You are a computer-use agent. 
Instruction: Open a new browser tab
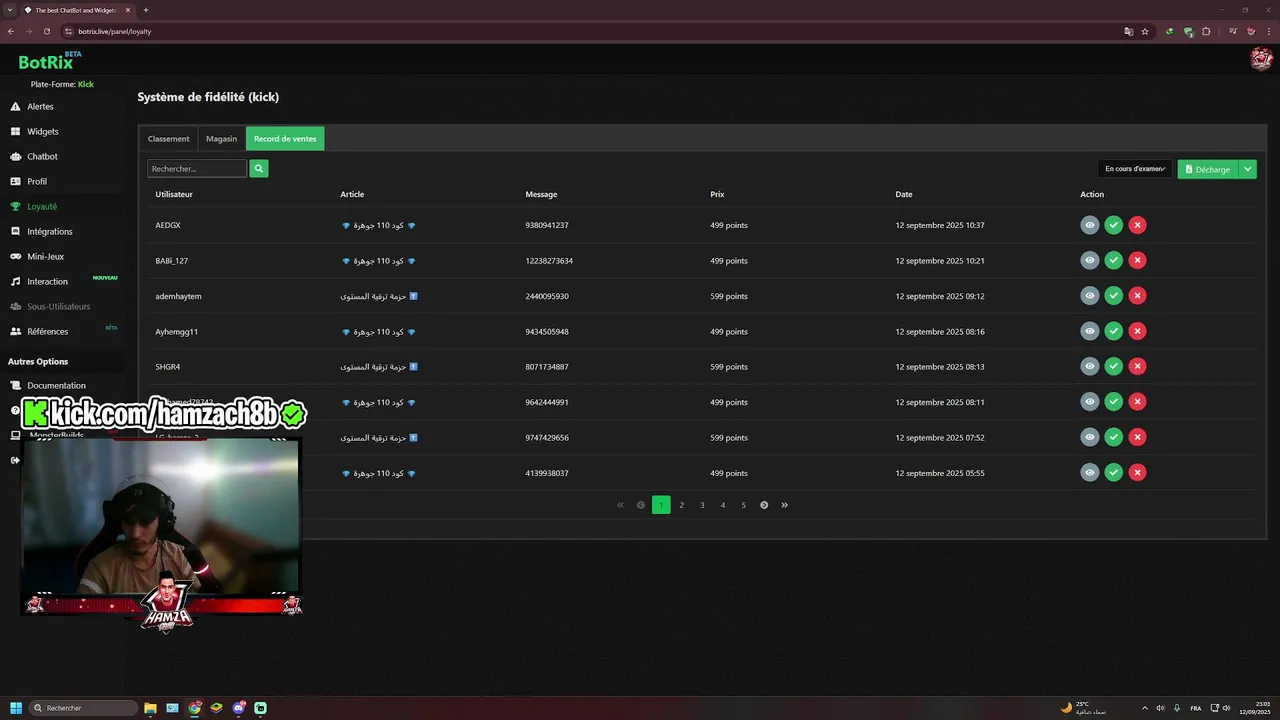pyautogui.click(x=146, y=10)
